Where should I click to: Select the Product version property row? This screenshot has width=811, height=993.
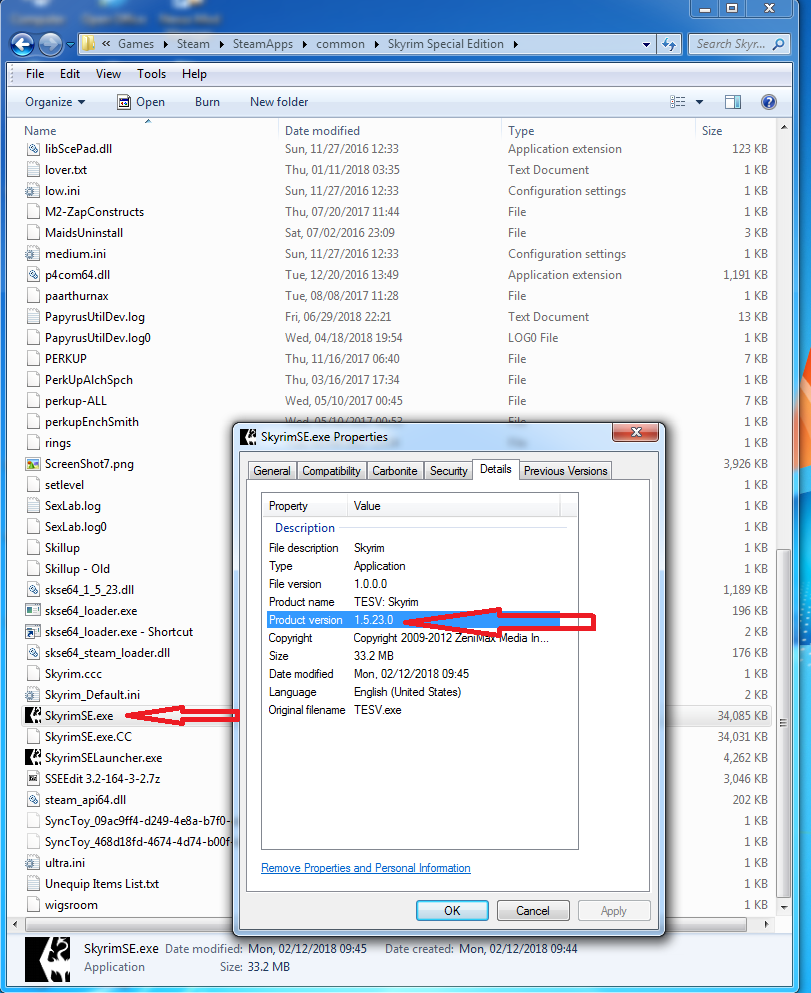click(413, 620)
